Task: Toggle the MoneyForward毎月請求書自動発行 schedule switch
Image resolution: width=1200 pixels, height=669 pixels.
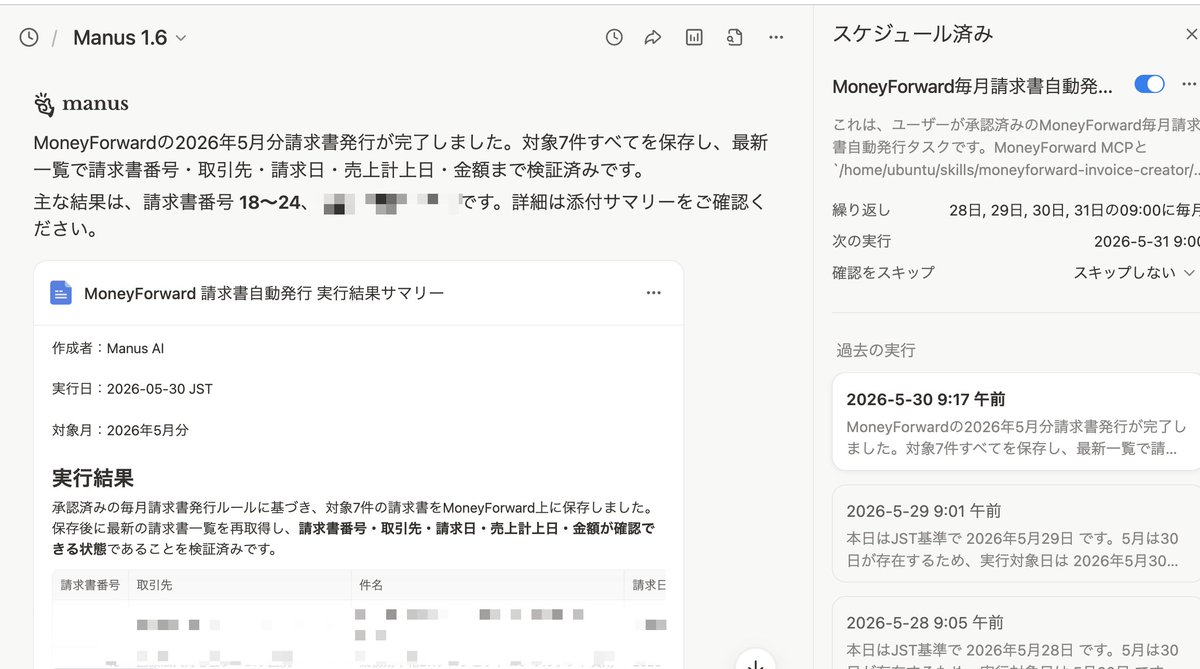Action: (1150, 85)
